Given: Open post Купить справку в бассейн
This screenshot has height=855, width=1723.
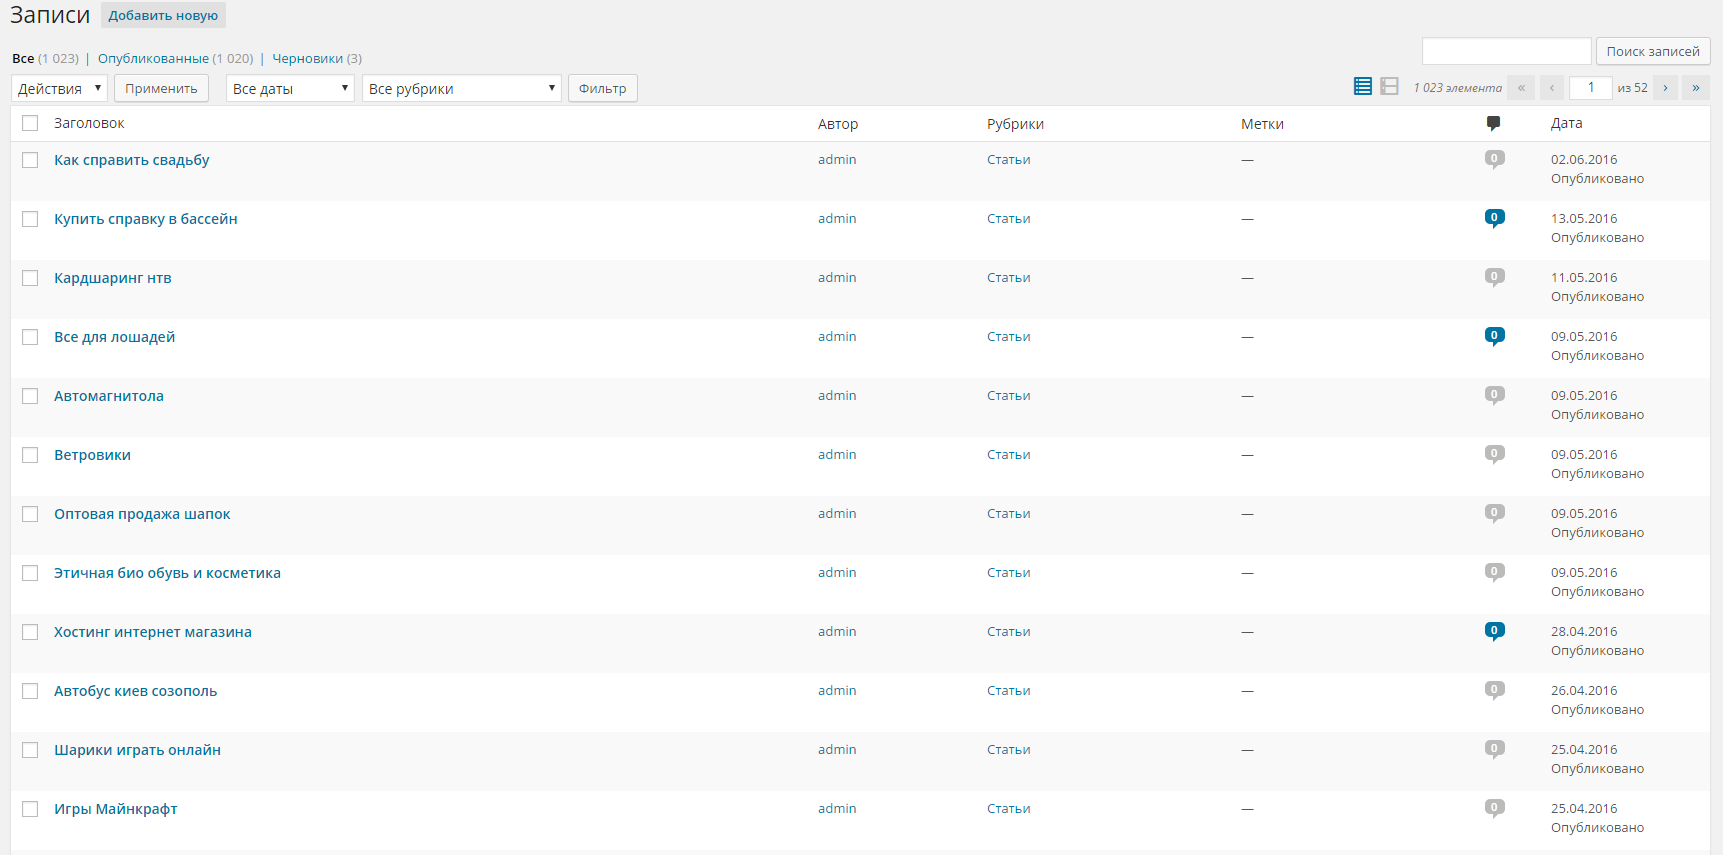Looking at the screenshot, I should 145,219.
